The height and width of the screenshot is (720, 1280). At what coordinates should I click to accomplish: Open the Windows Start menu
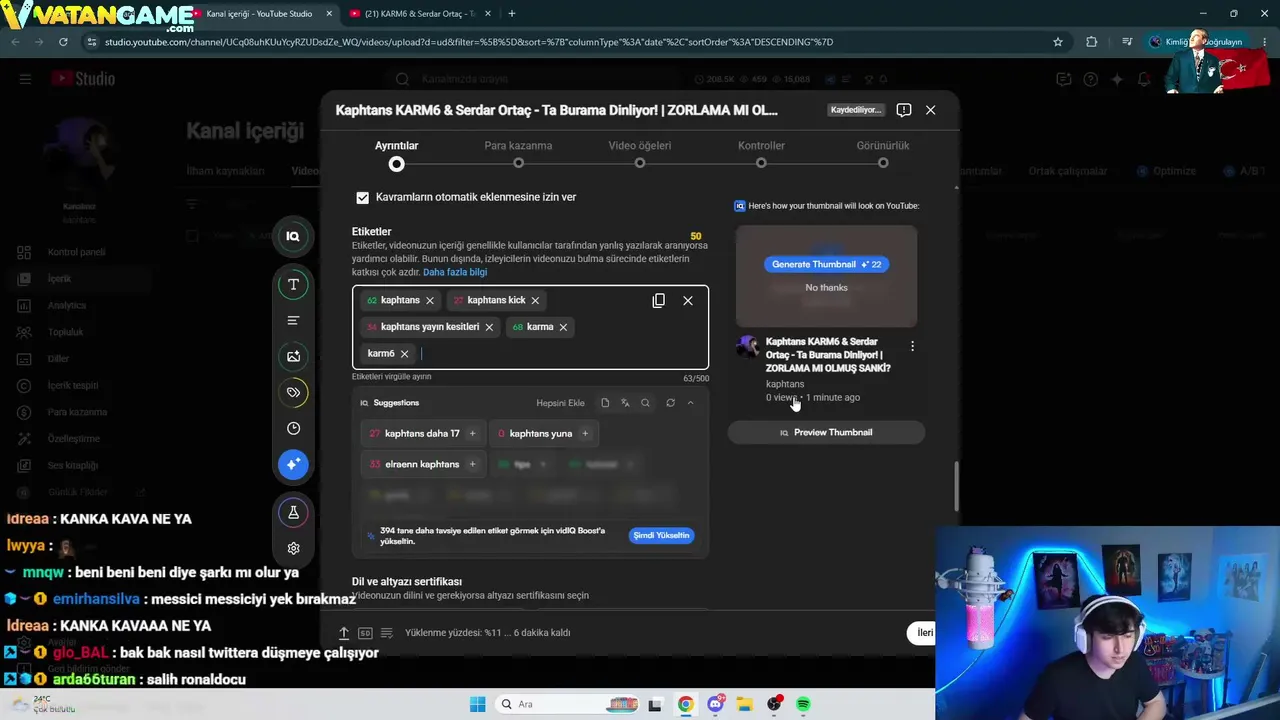pos(477,704)
